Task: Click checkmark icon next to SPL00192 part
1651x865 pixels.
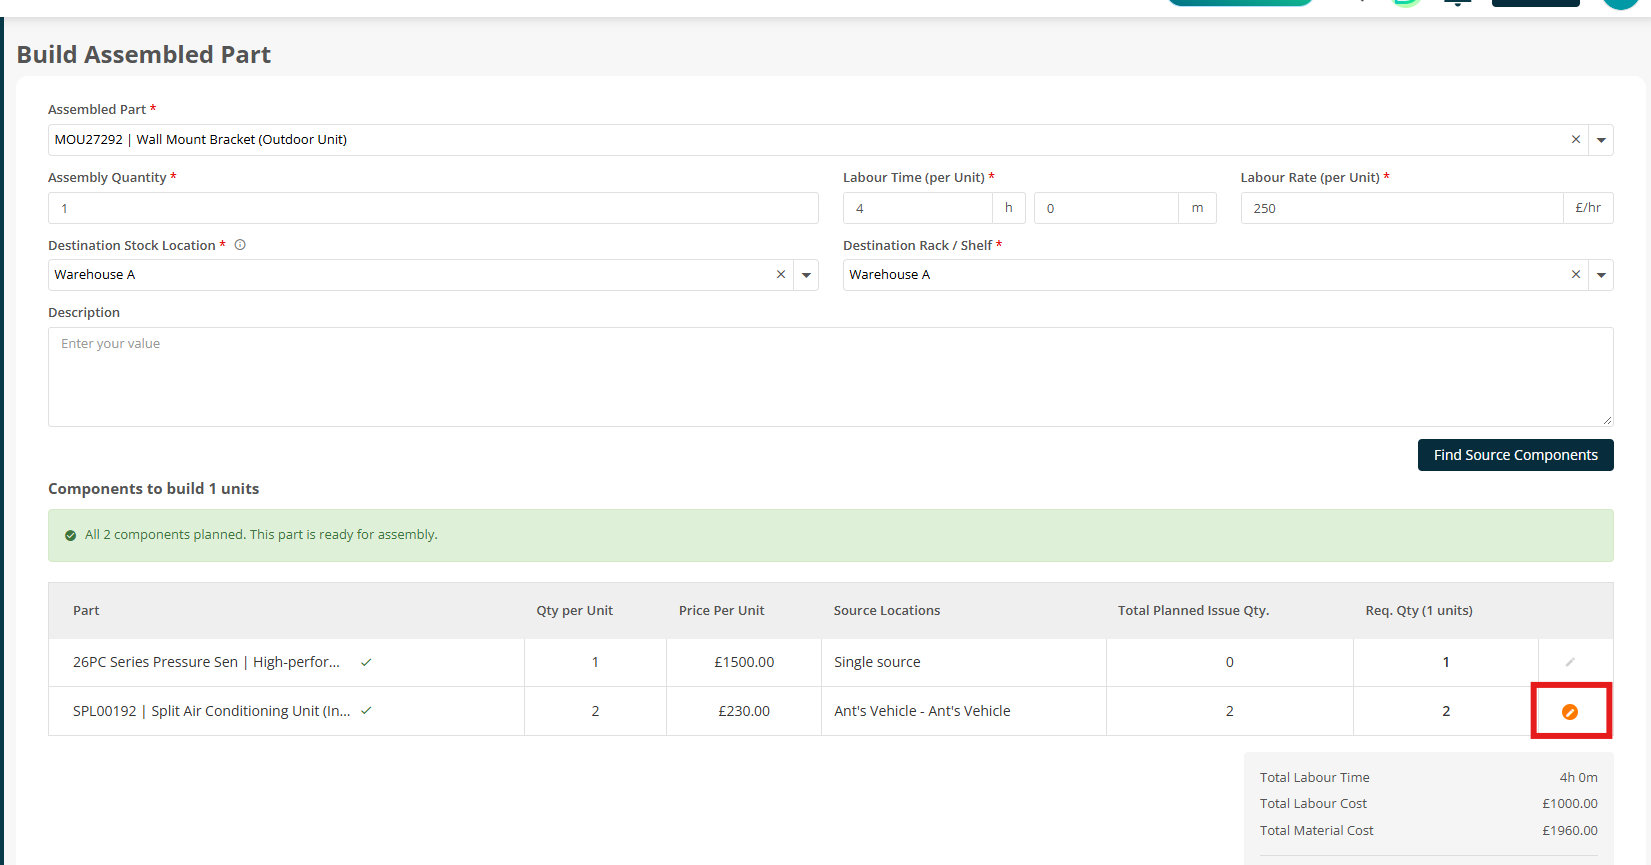Action: 366,711
